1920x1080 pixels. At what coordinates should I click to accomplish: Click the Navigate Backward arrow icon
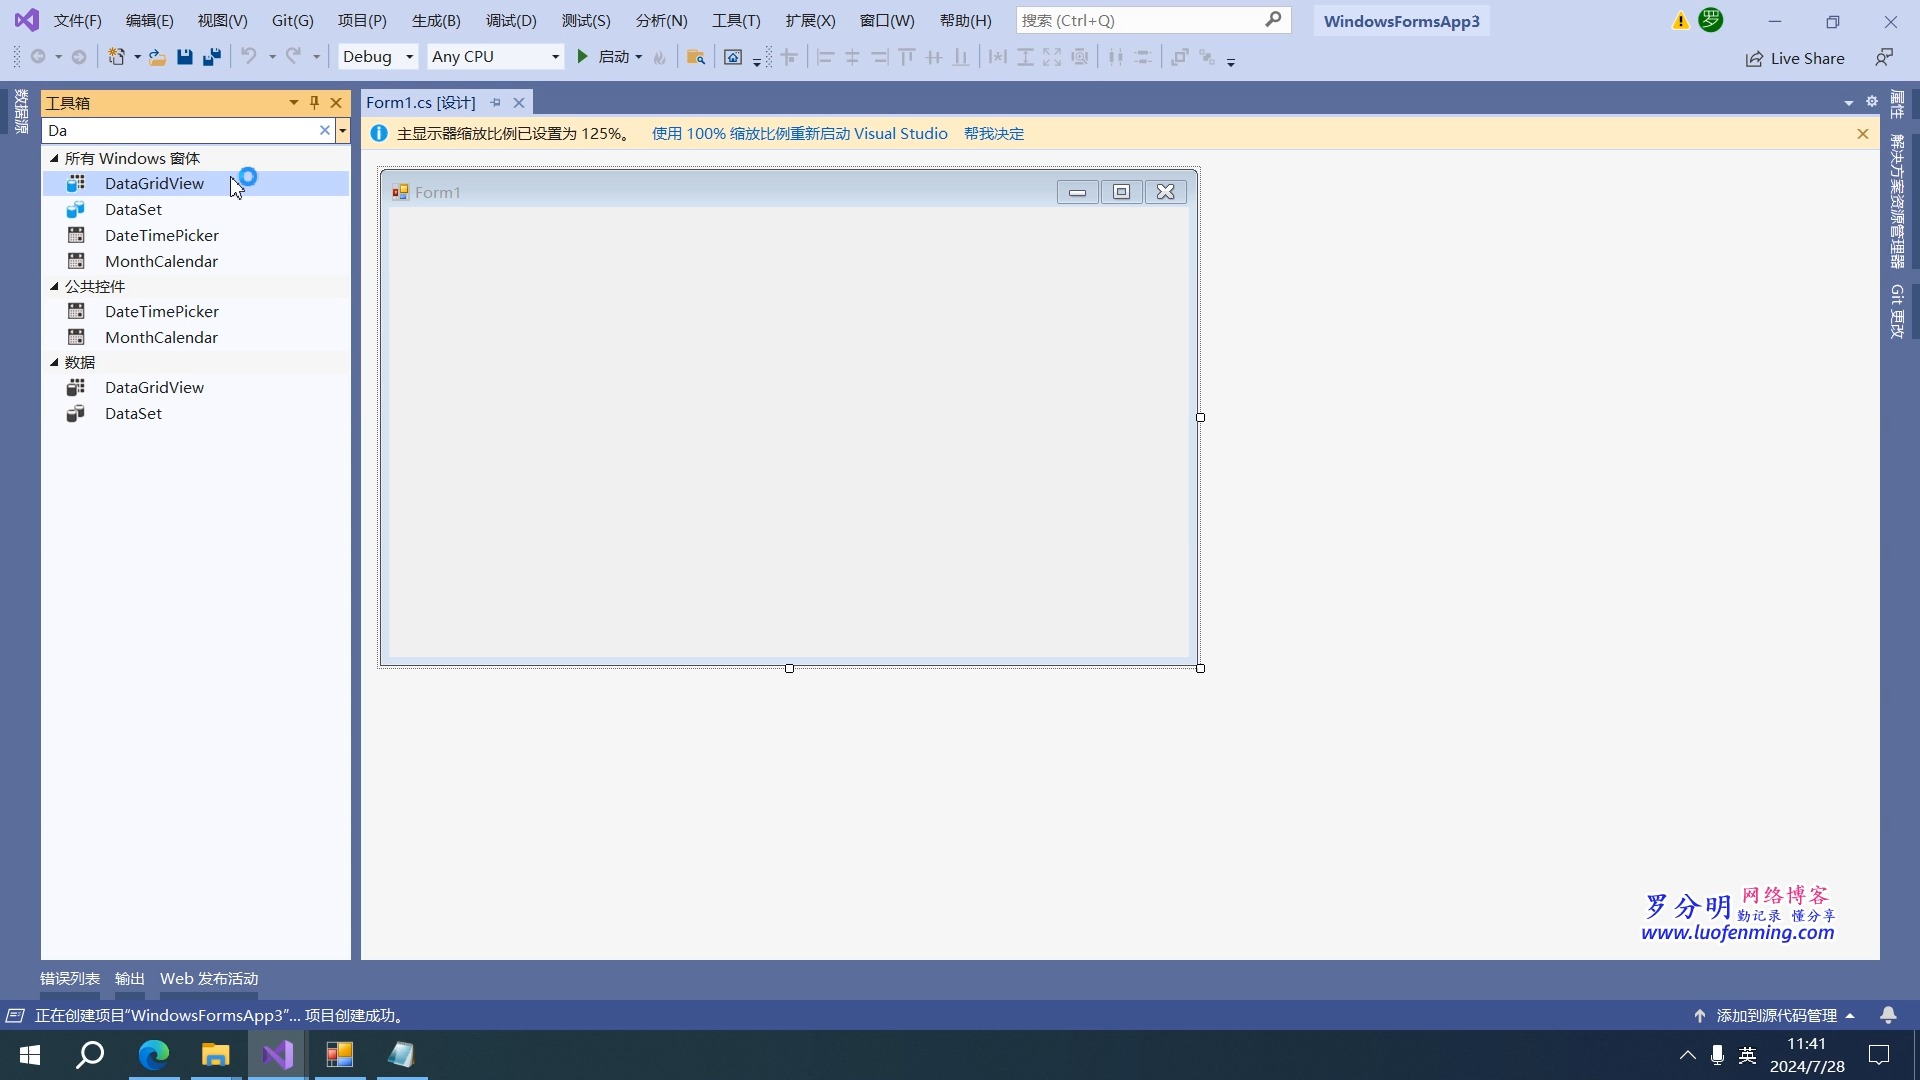tap(38, 57)
